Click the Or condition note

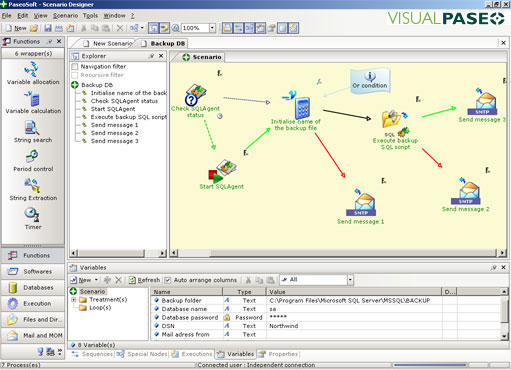(370, 81)
